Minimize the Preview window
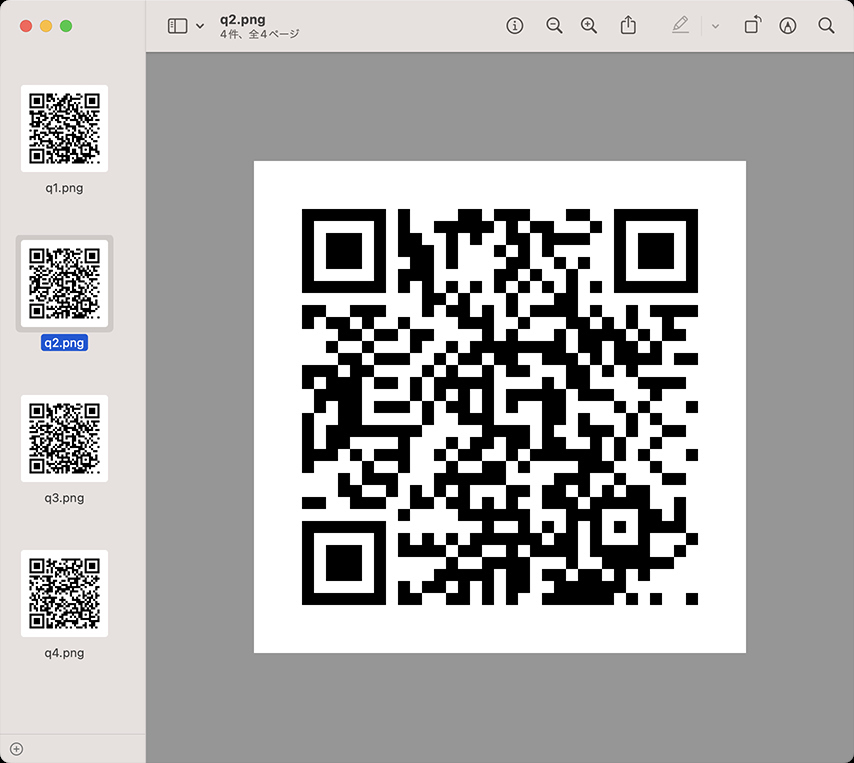Screen dimensions: 854x763 [46, 26]
